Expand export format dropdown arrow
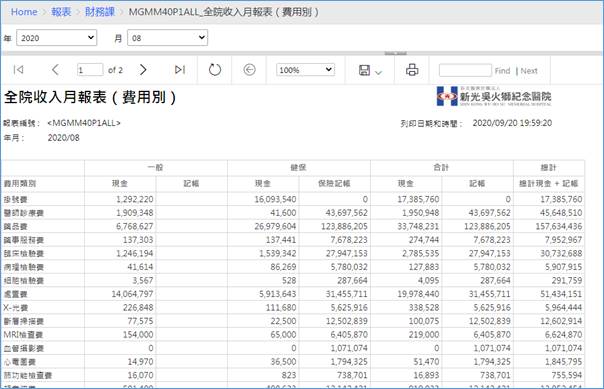 pyautogui.click(x=378, y=72)
